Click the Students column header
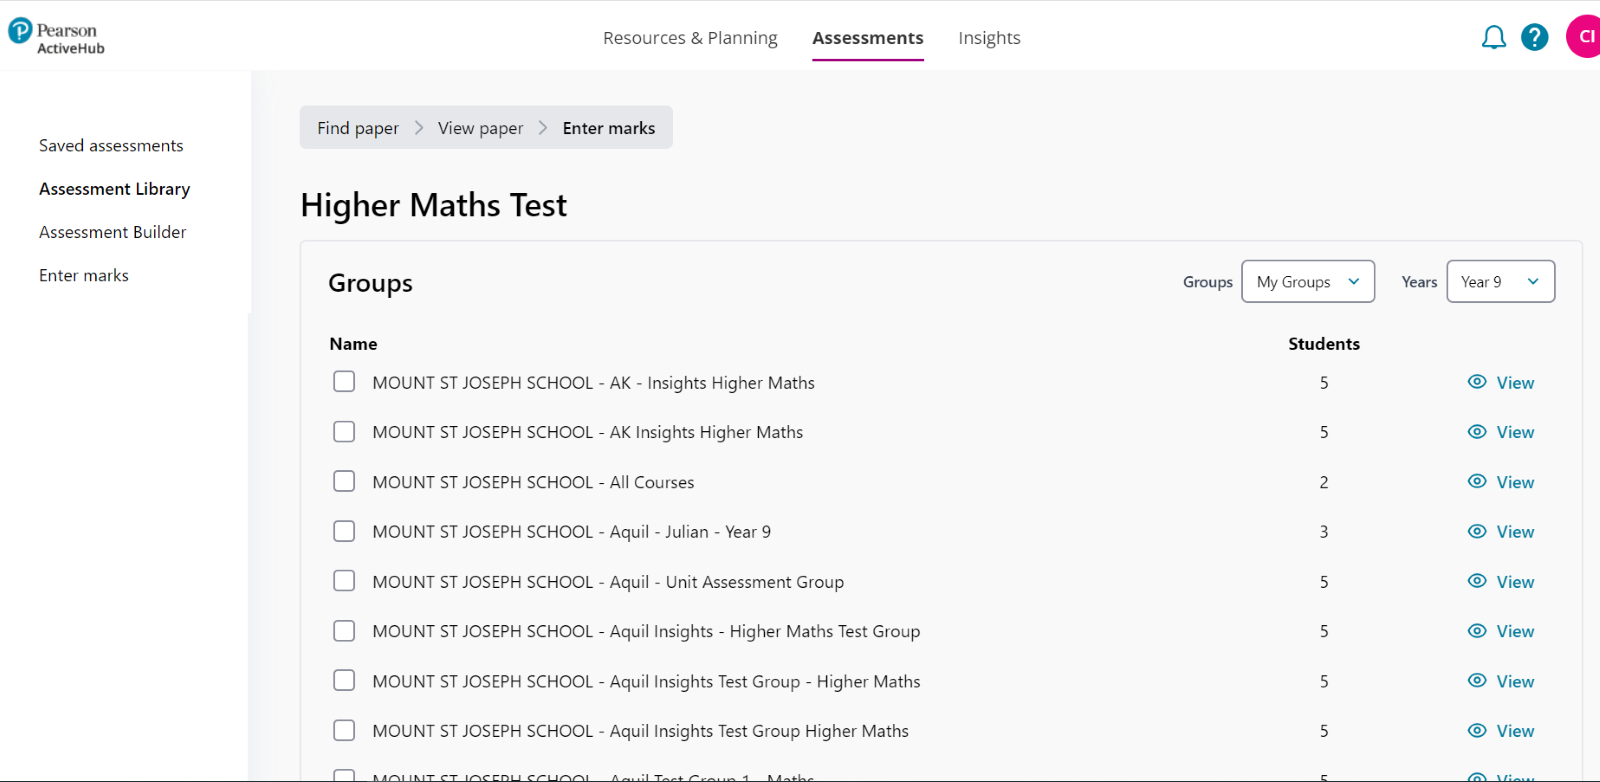Screen dimensions: 1600x782 tap(1324, 344)
